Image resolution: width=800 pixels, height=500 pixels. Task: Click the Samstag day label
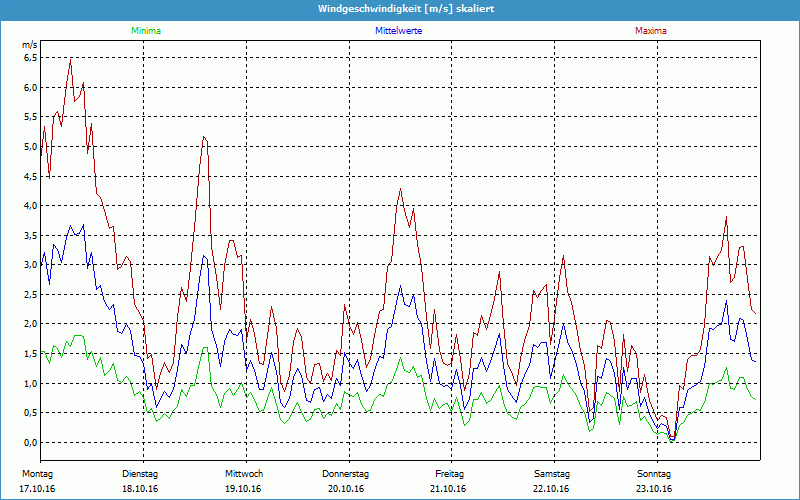pos(552,474)
